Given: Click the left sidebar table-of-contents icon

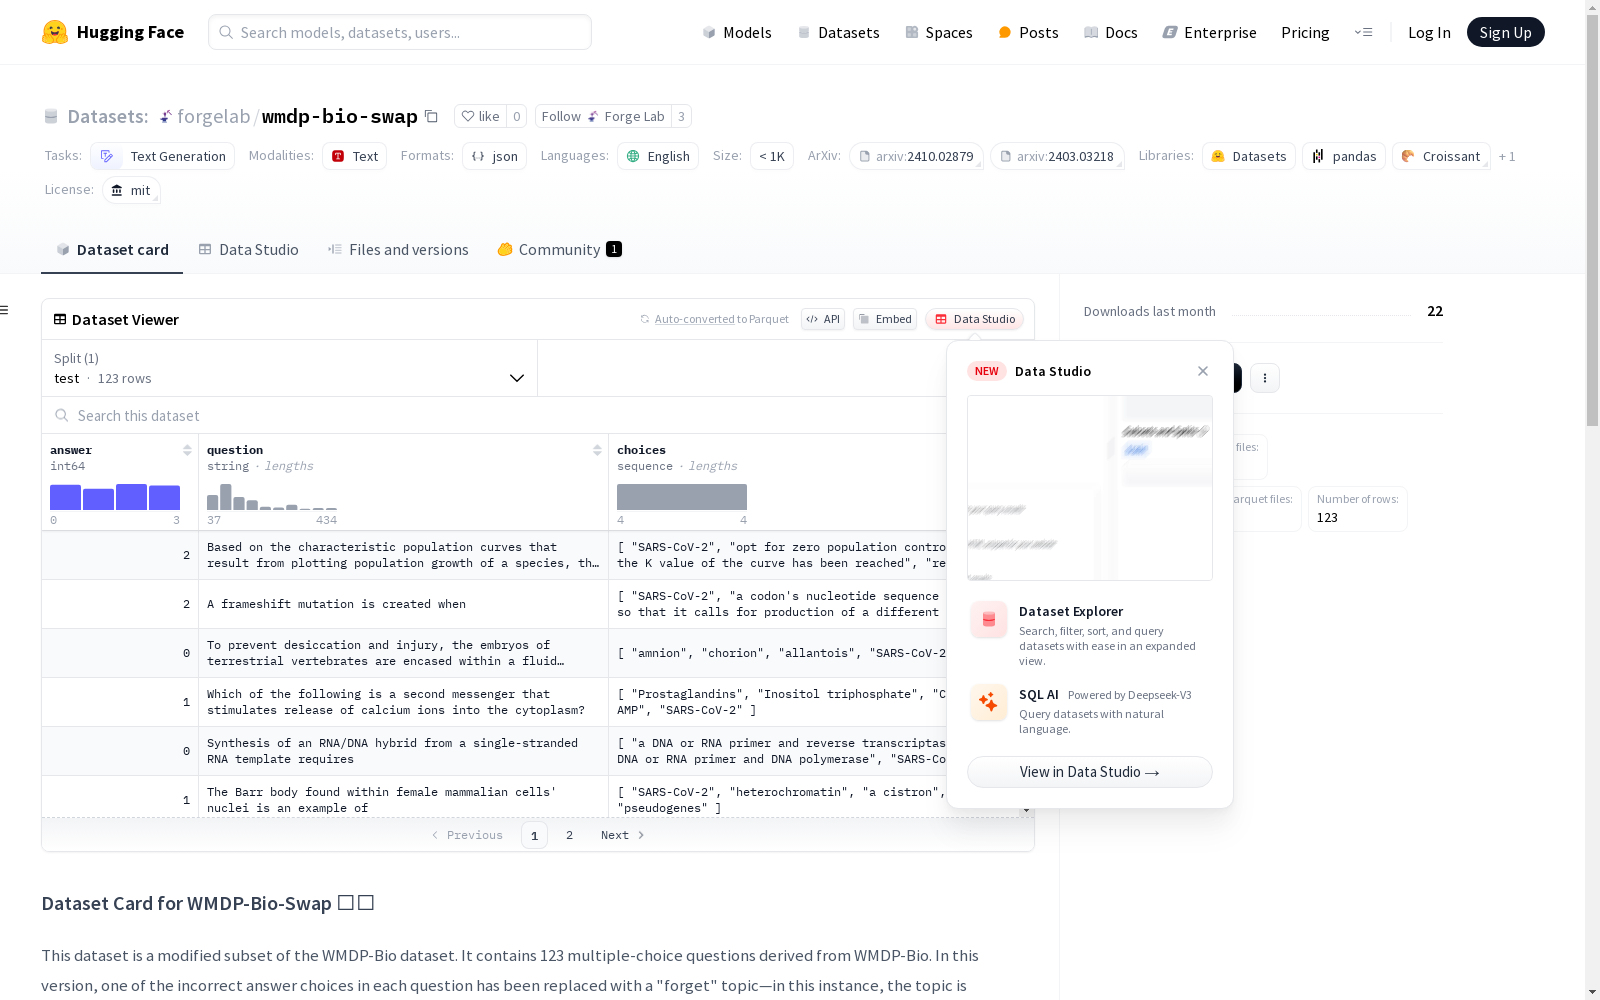Looking at the screenshot, I should pos(4,310).
